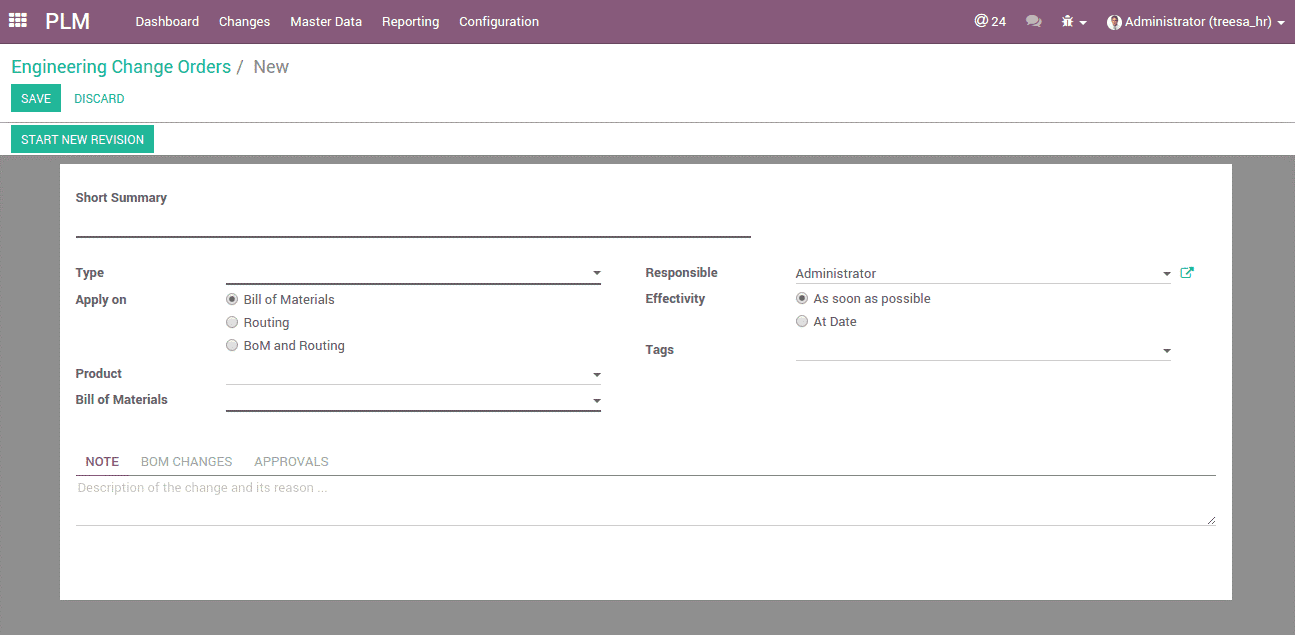Expand the Type dropdown
Image resolution: width=1295 pixels, height=635 pixels.
[x=596, y=273]
